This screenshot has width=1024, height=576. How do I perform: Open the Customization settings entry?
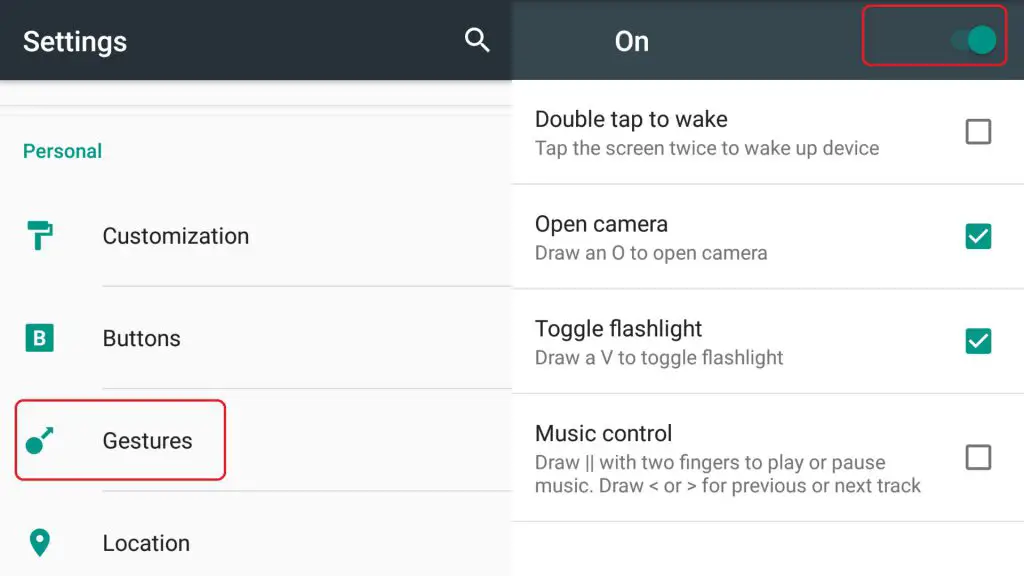(x=256, y=236)
